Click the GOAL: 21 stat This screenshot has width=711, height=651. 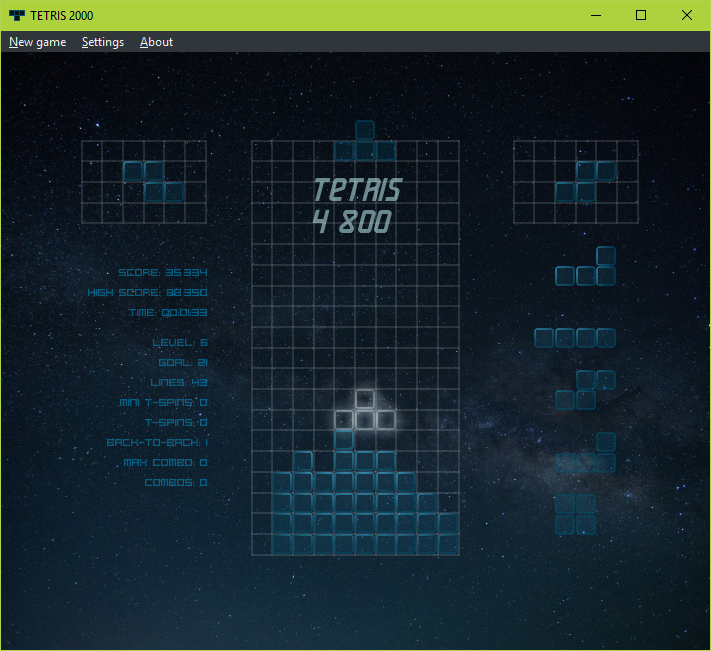click(x=183, y=362)
